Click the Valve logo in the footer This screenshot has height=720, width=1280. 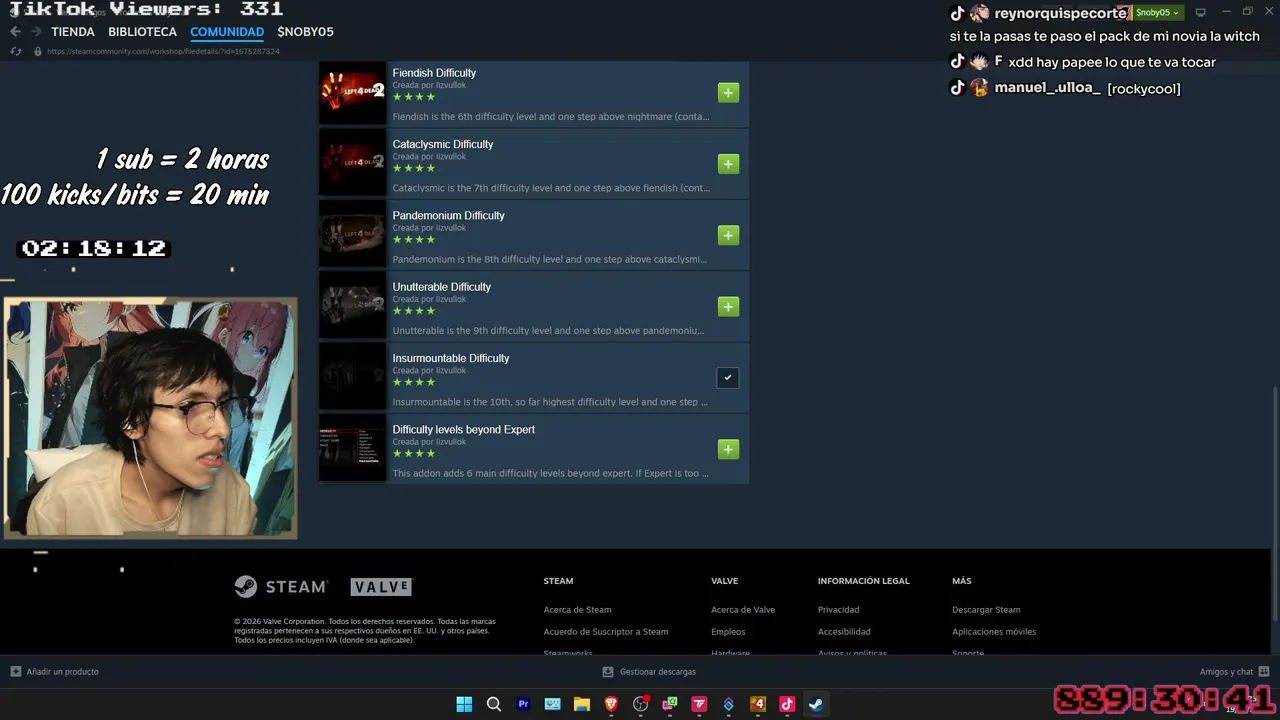click(381, 587)
